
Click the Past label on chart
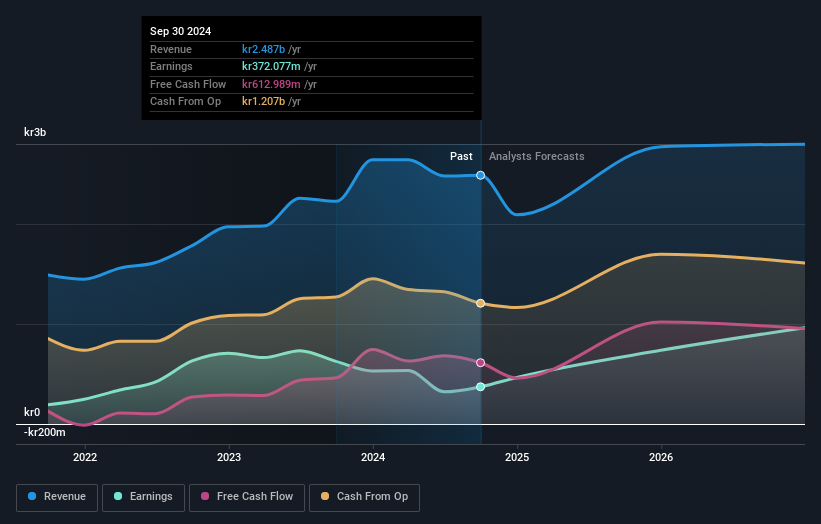pyautogui.click(x=461, y=156)
